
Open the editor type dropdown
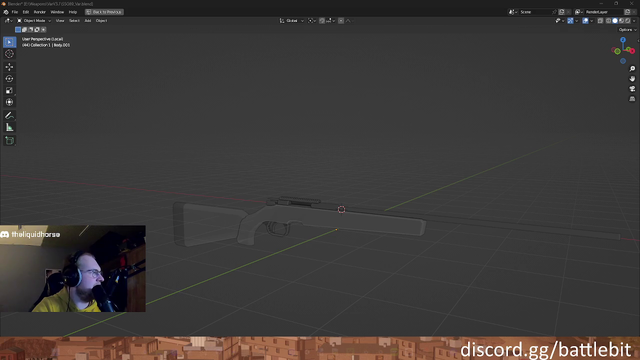coord(8,21)
